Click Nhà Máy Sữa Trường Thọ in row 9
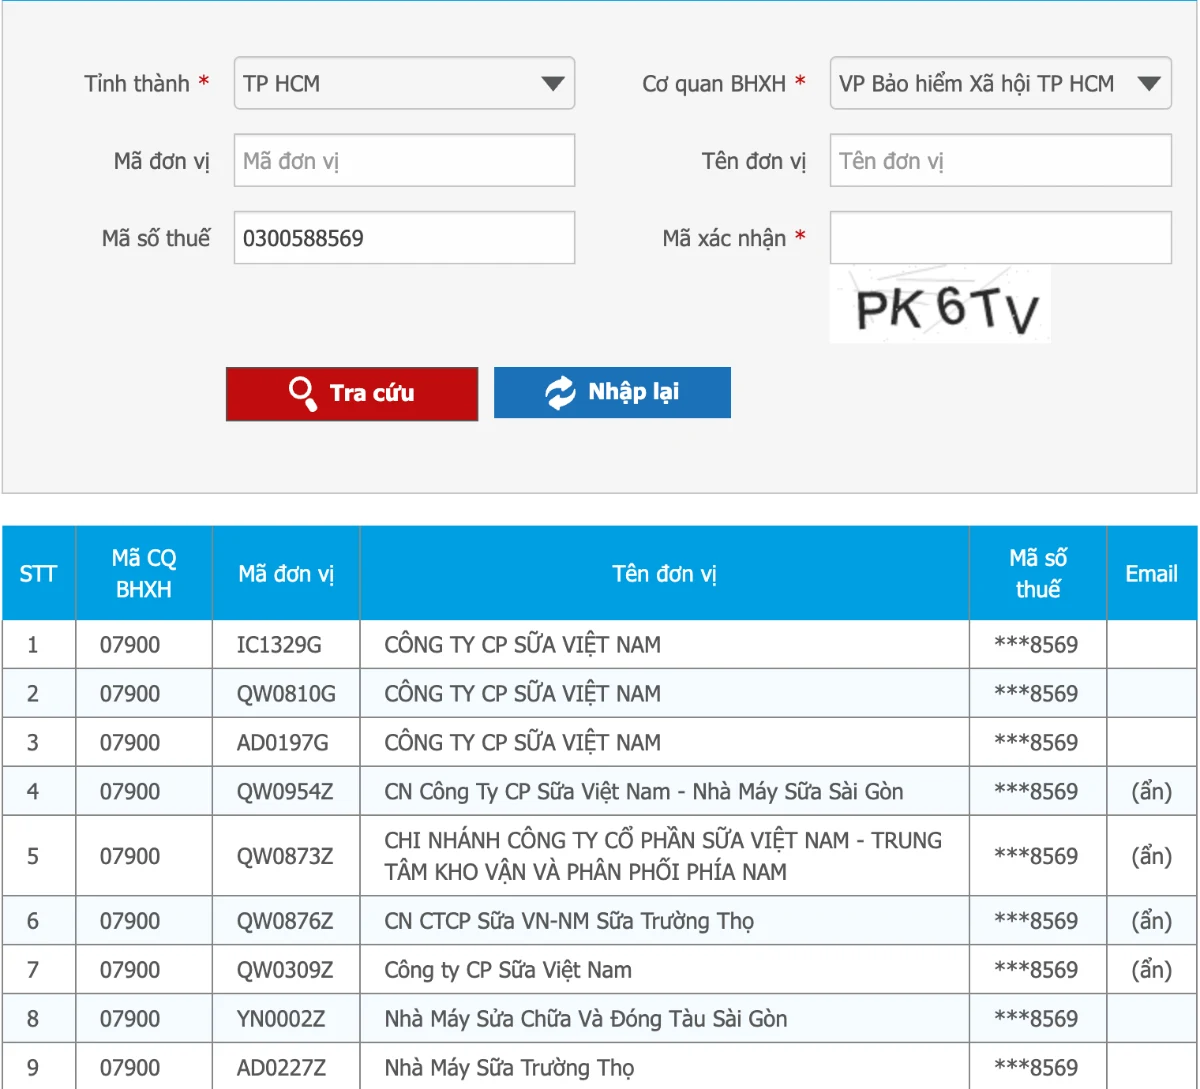1200x1089 pixels. pyautogui.click(x=509, y=1068)
